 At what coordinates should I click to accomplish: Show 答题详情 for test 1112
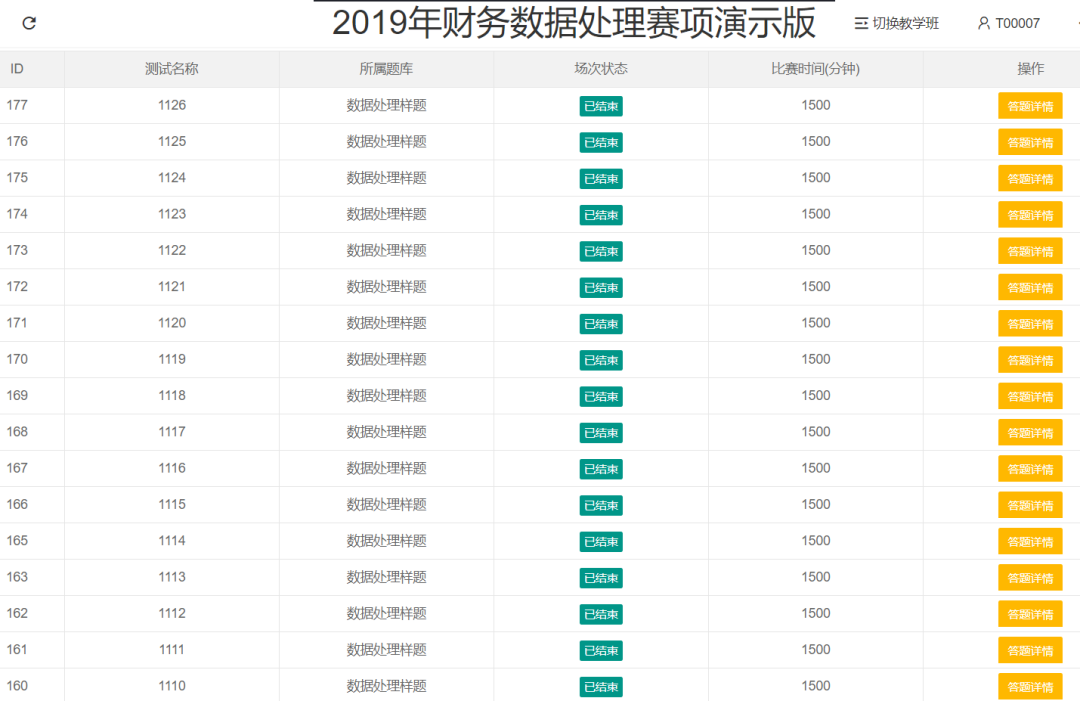click(1030, 614)
